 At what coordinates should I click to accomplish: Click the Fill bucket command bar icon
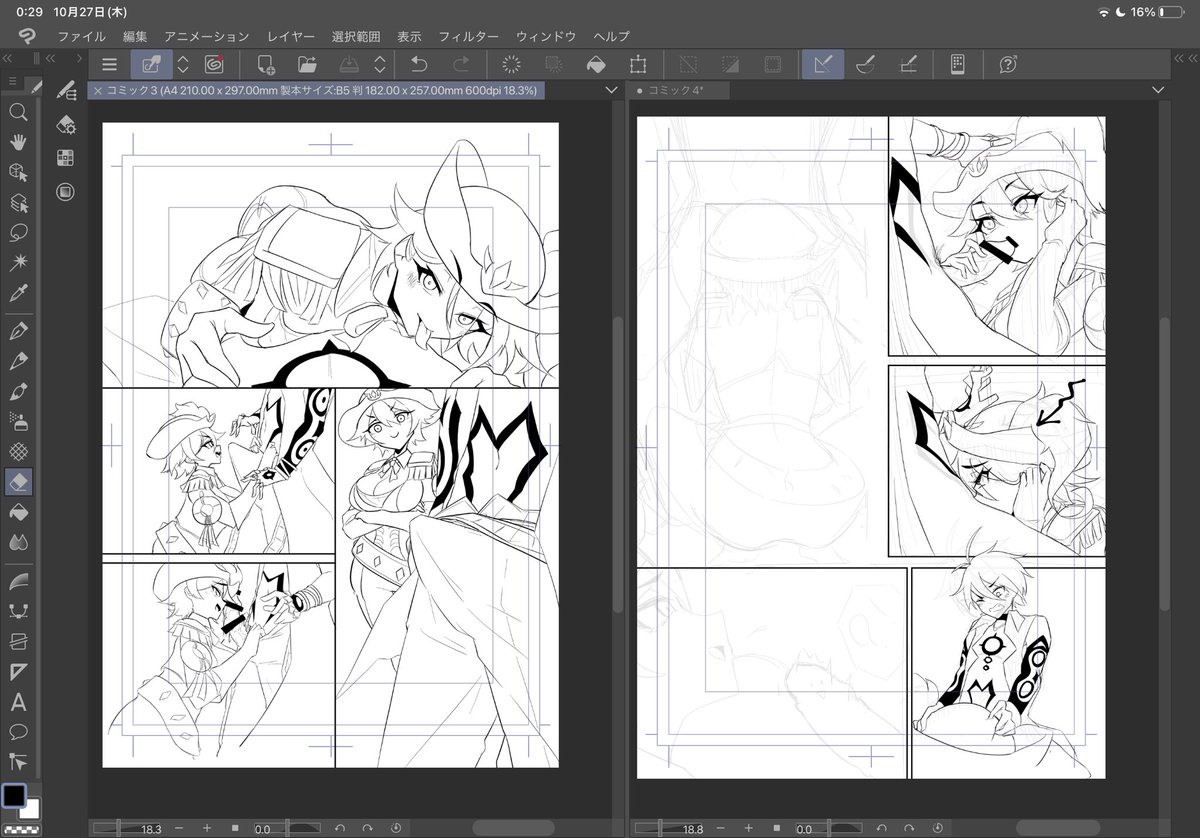pyautogui.click(x=596, y=64)
